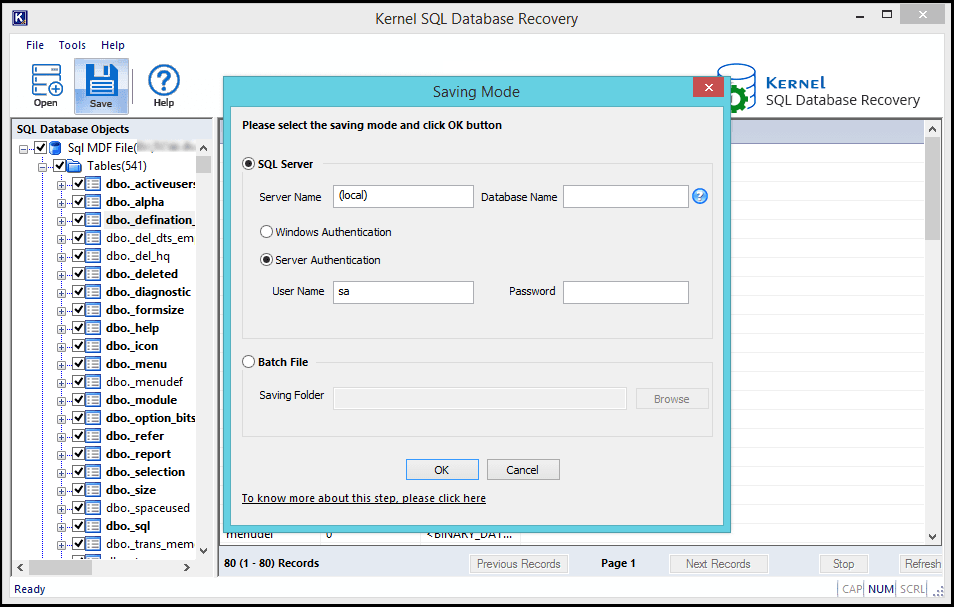Click table icon for dbo._alpha
Viewport: 954px width, 607px height.
click(x=93, y=201)
